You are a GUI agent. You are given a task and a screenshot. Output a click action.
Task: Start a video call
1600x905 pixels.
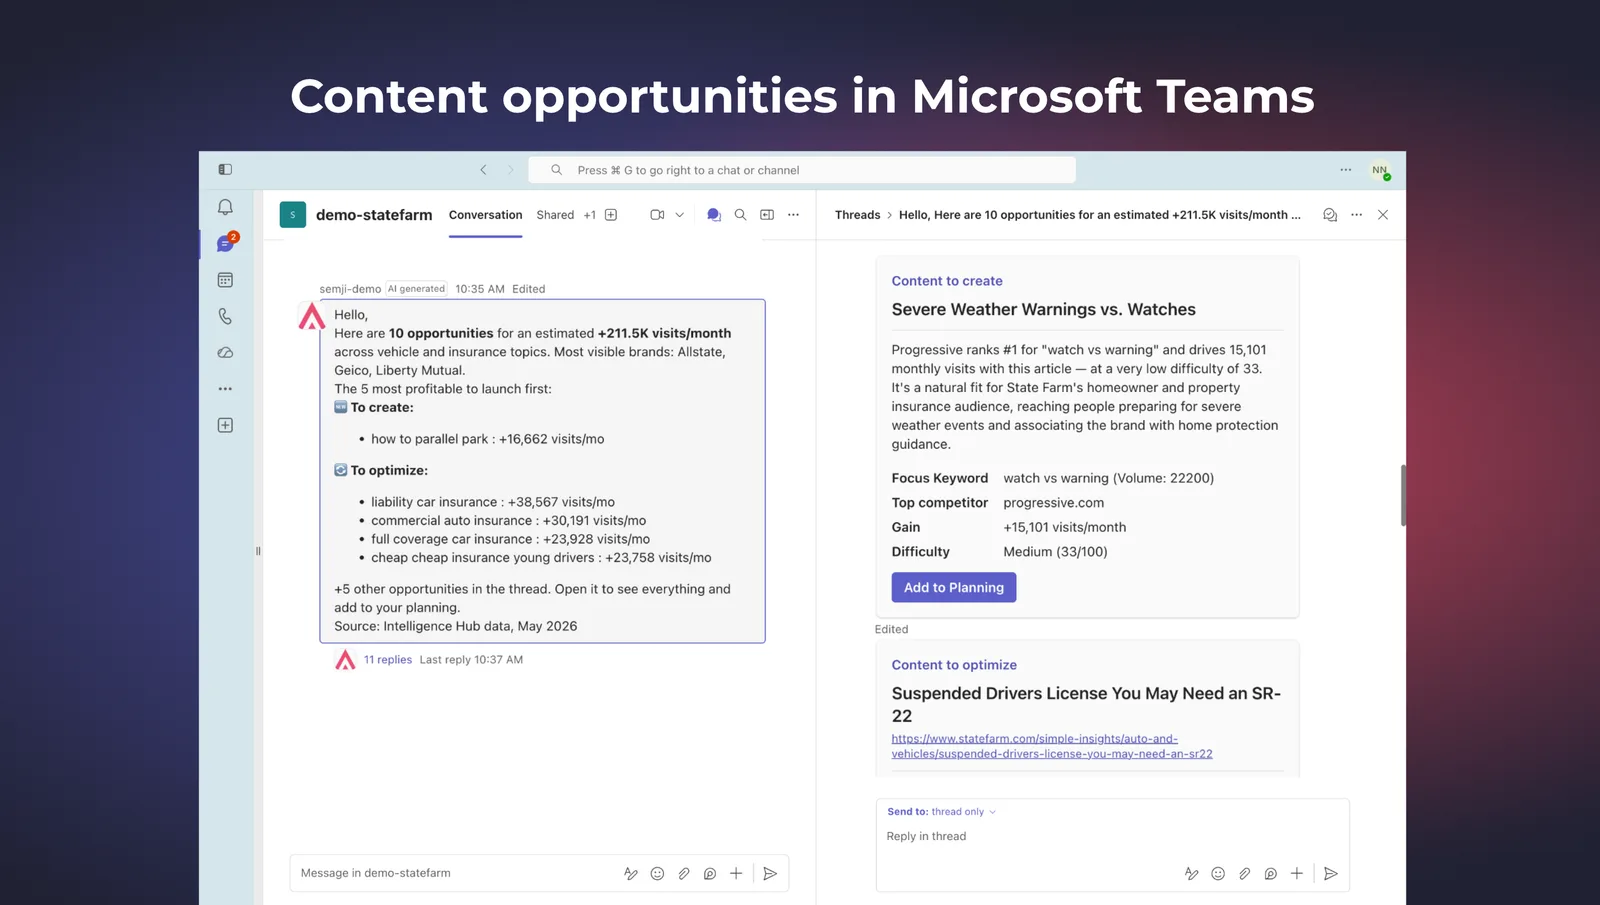point(657,215)
